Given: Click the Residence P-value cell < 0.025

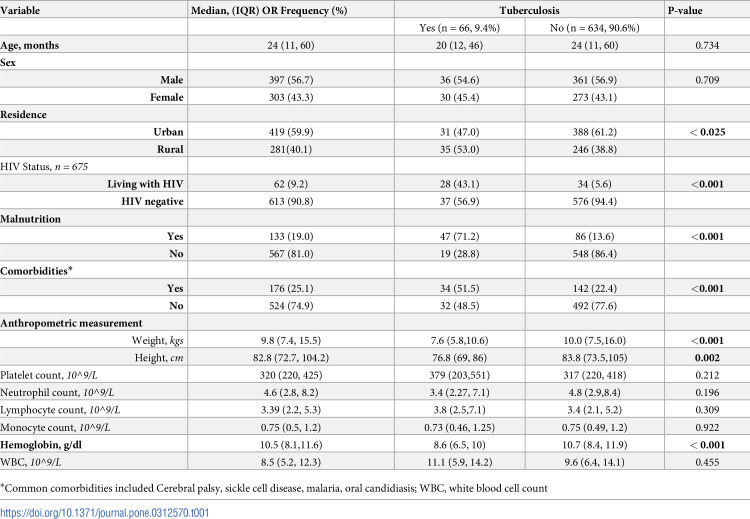Looking at the screenshot, I should pos(707,132).
